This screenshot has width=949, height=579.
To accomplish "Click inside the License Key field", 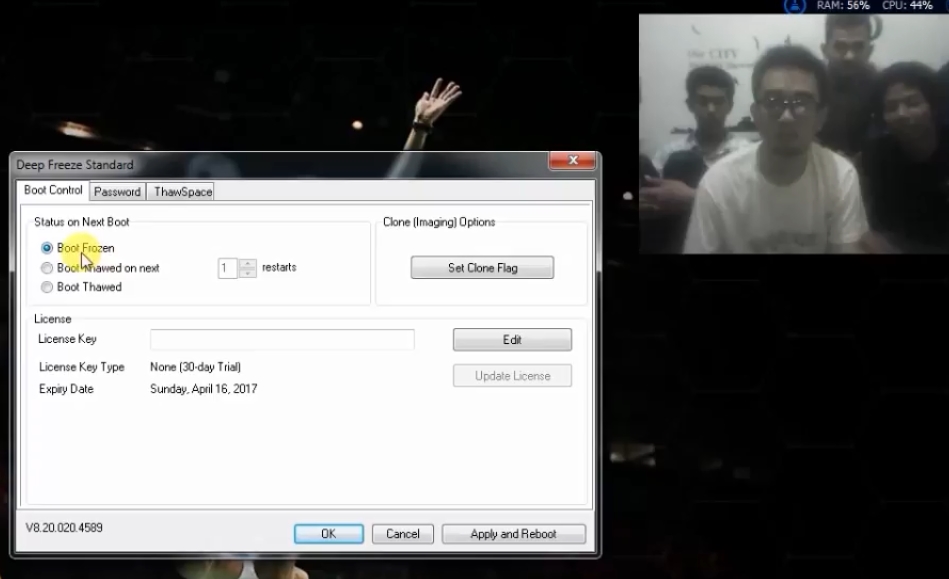I will (x=282, y=339).
